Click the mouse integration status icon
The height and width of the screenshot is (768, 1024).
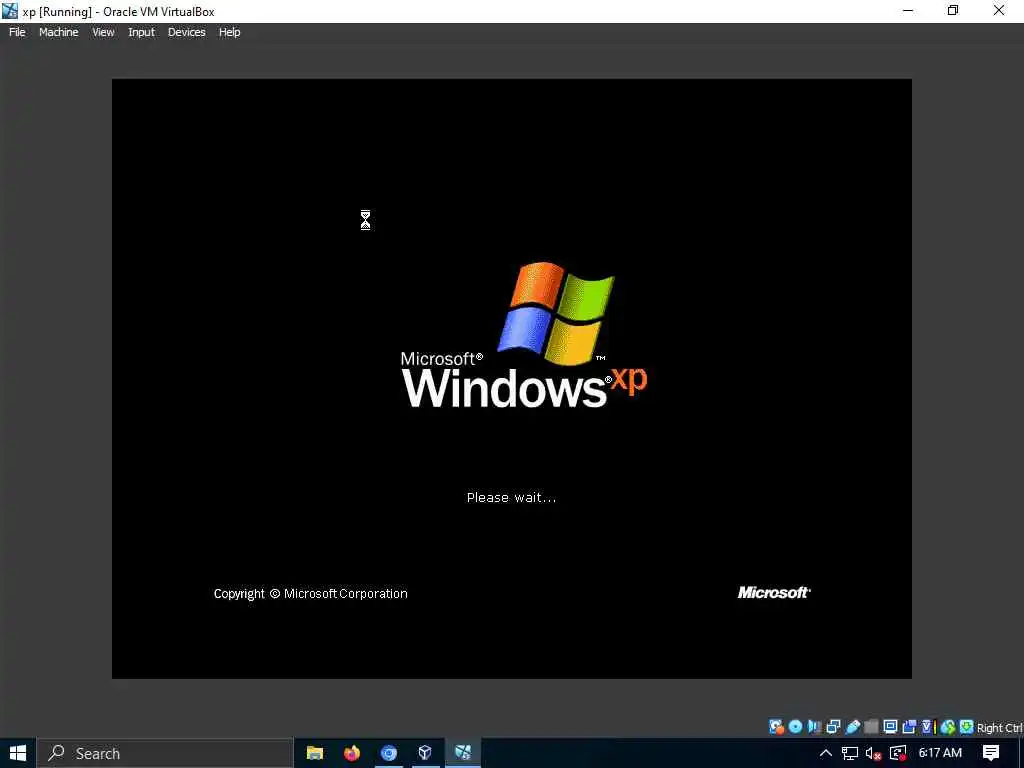(x=948, y=727)
